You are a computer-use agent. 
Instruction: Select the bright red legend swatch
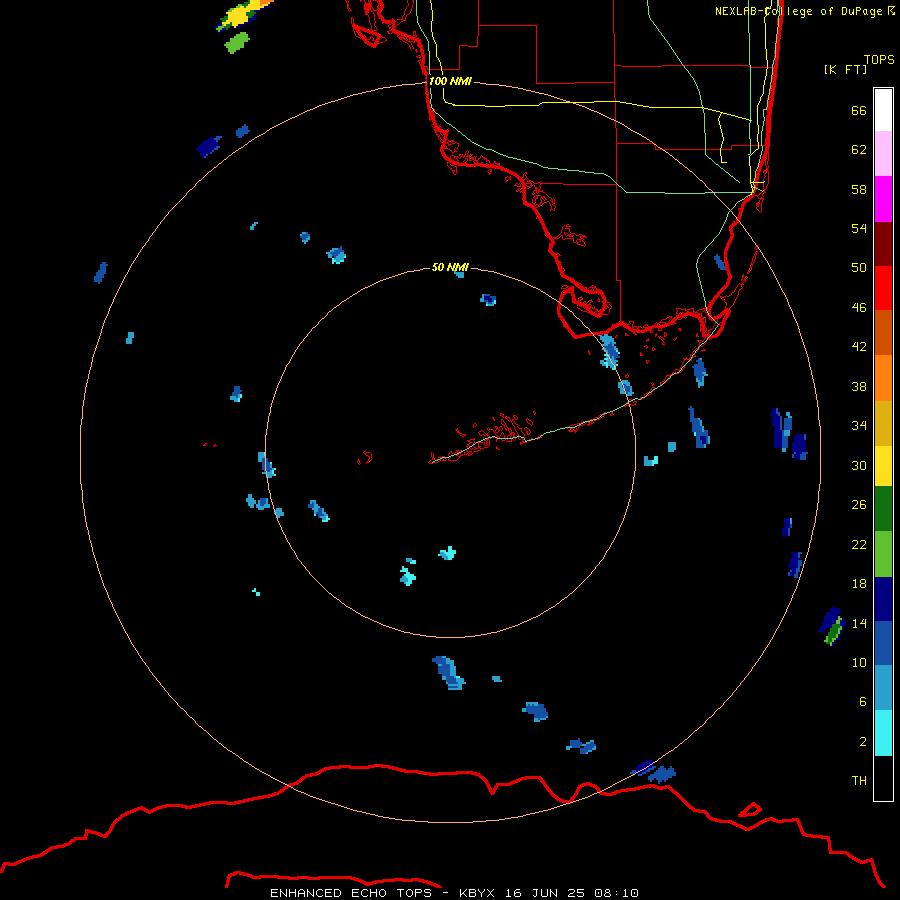coord(883,288)
